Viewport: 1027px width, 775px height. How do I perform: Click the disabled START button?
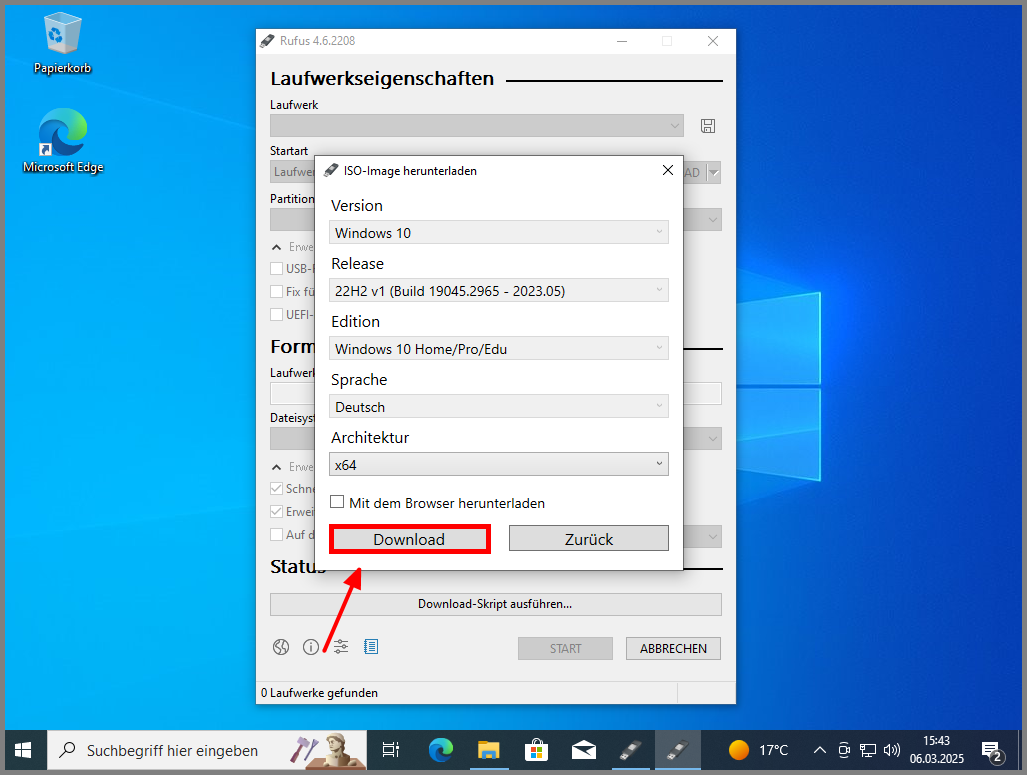(565, 649)
